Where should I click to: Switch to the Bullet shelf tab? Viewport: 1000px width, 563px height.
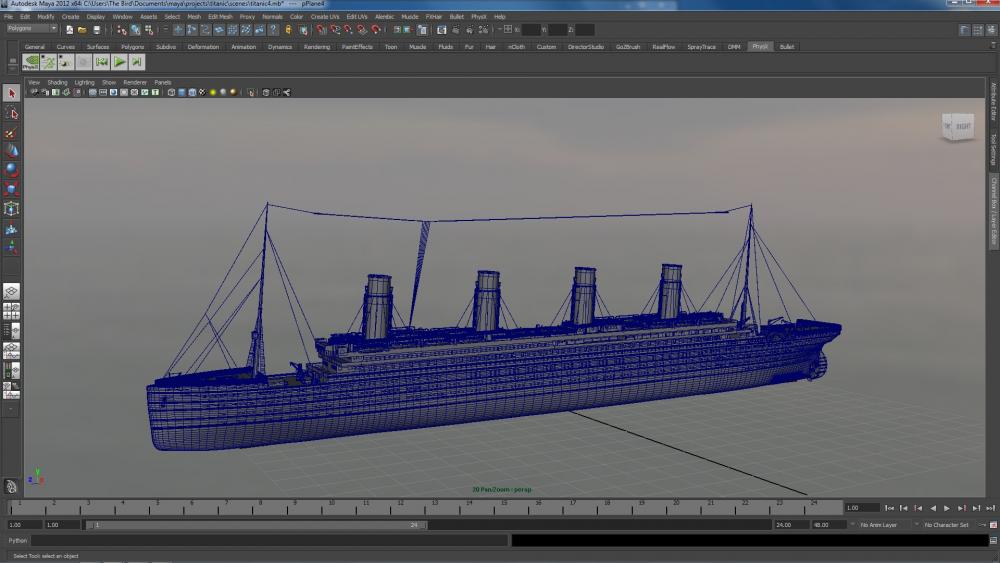[x=787, y=47]
